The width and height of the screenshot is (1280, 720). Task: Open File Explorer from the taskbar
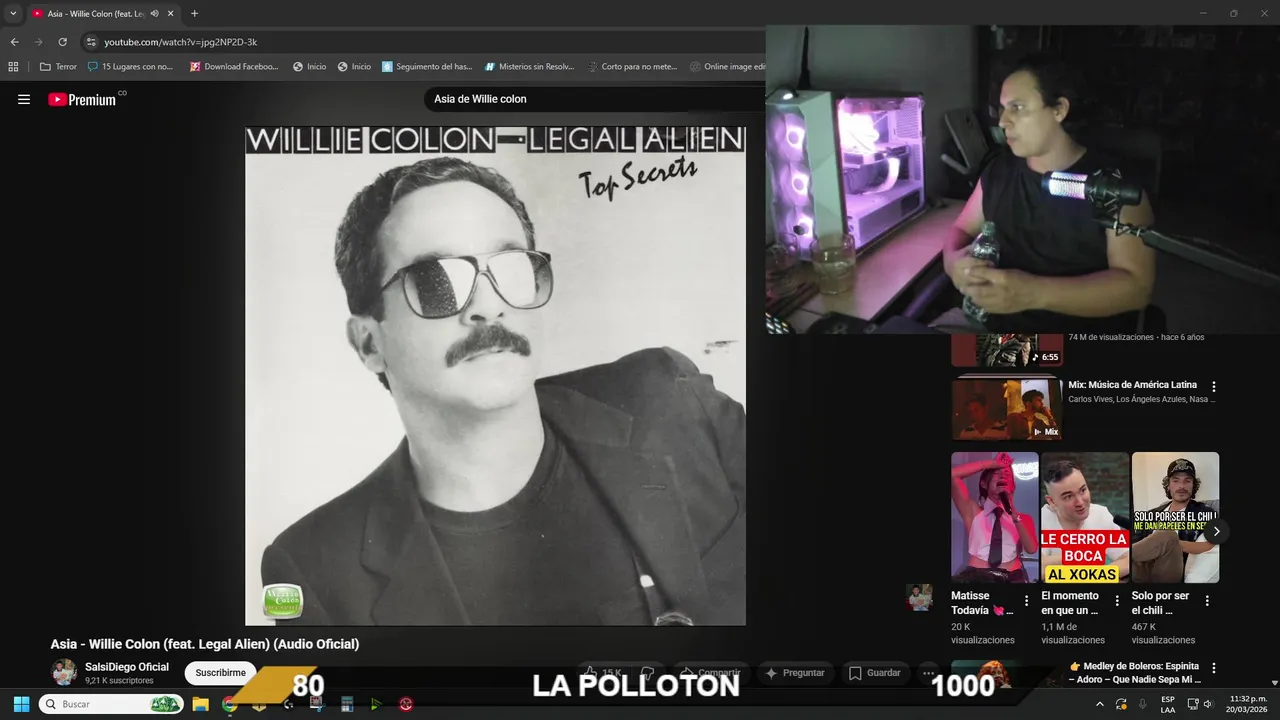200,704
